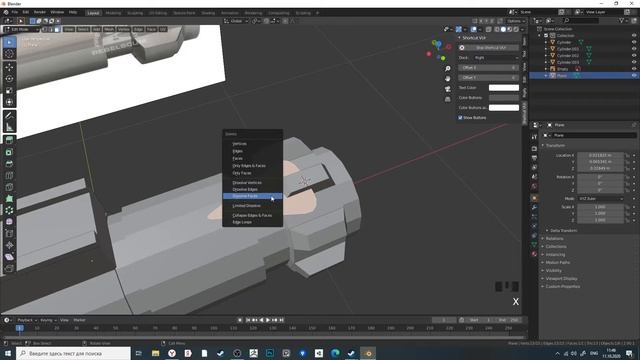The width and height of the screenshot is (640, 360).
Task: Select the Poly Build tool
Action: [x=9, y=199]
